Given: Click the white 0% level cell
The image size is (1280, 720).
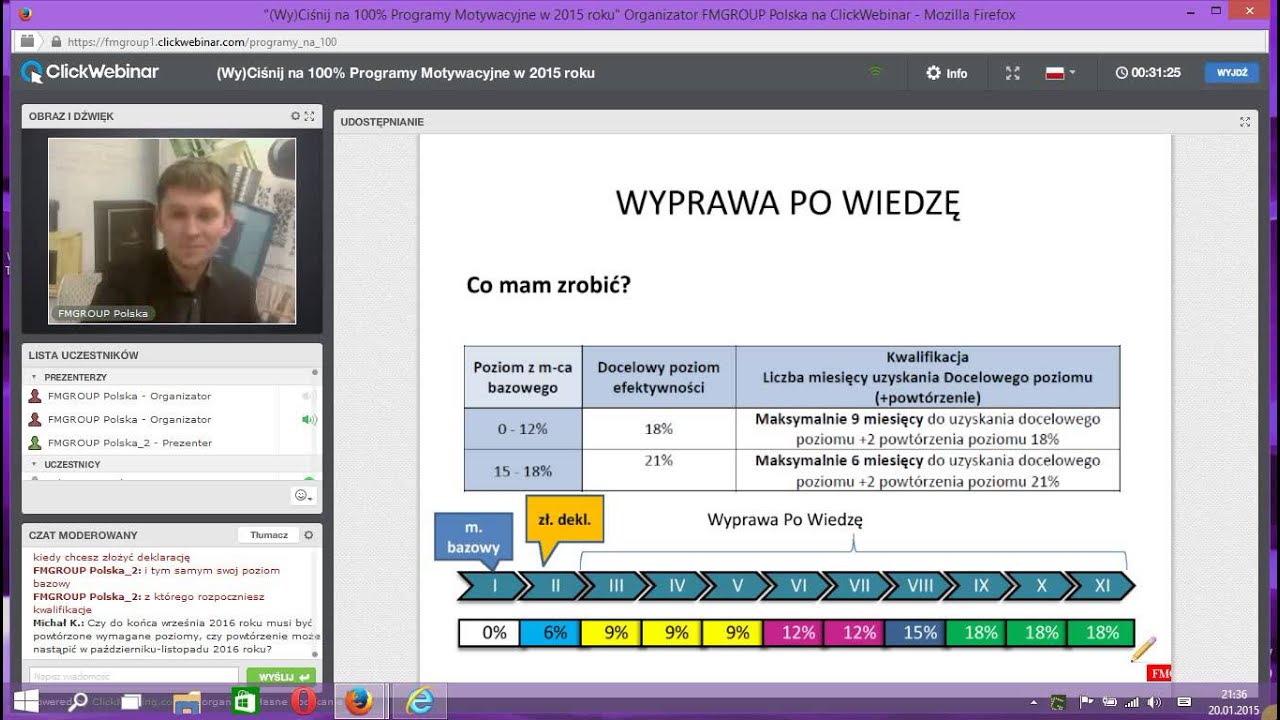Looking at the screenshot, I should [x=489, y=633].
